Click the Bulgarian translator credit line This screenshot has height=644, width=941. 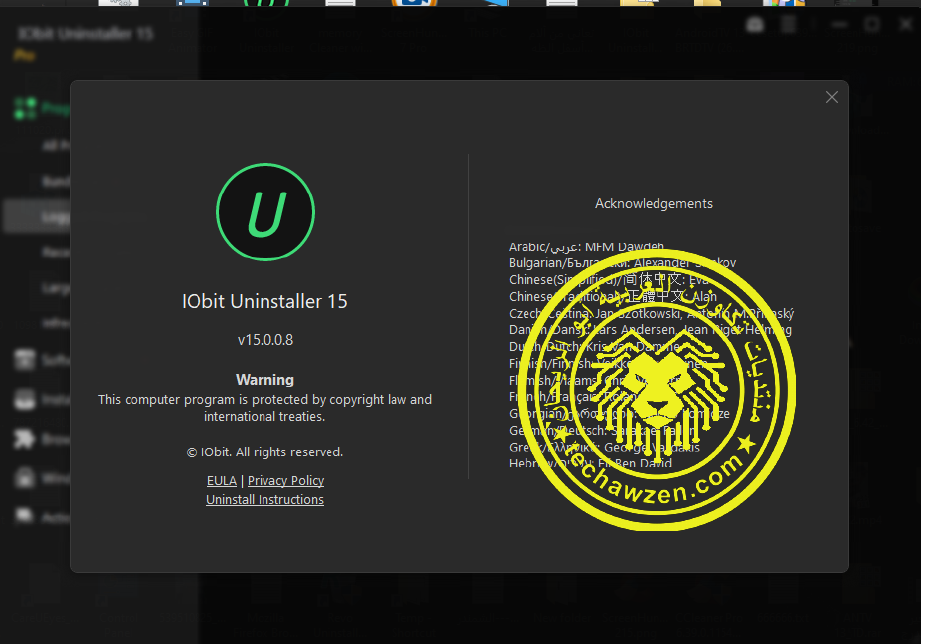[622, 263]
